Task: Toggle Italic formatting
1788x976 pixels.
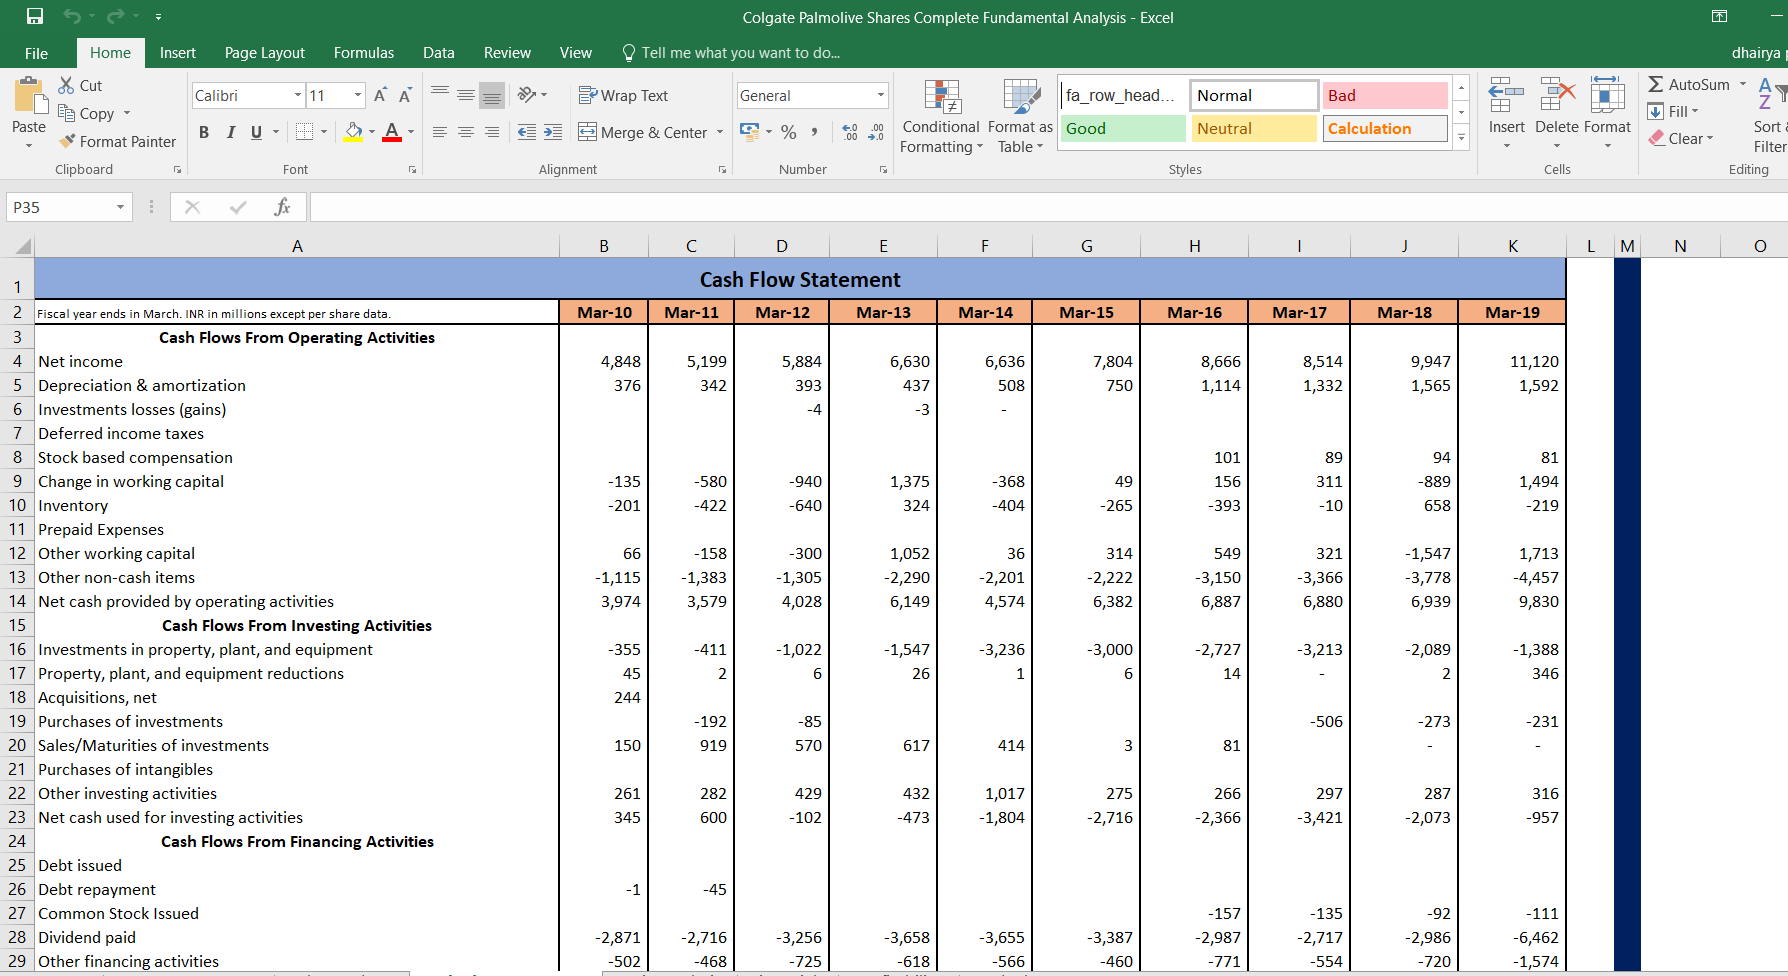Action: 230,132
